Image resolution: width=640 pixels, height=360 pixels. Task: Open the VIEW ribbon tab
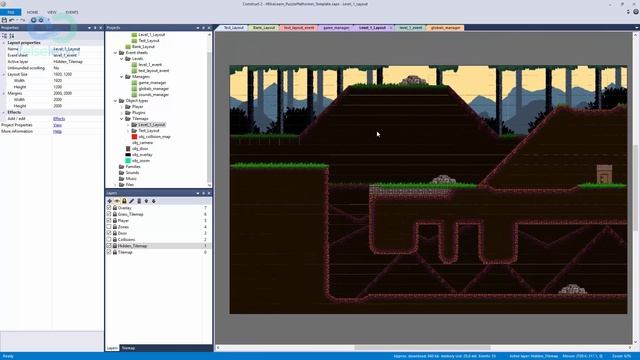click(x=52, y=12)
